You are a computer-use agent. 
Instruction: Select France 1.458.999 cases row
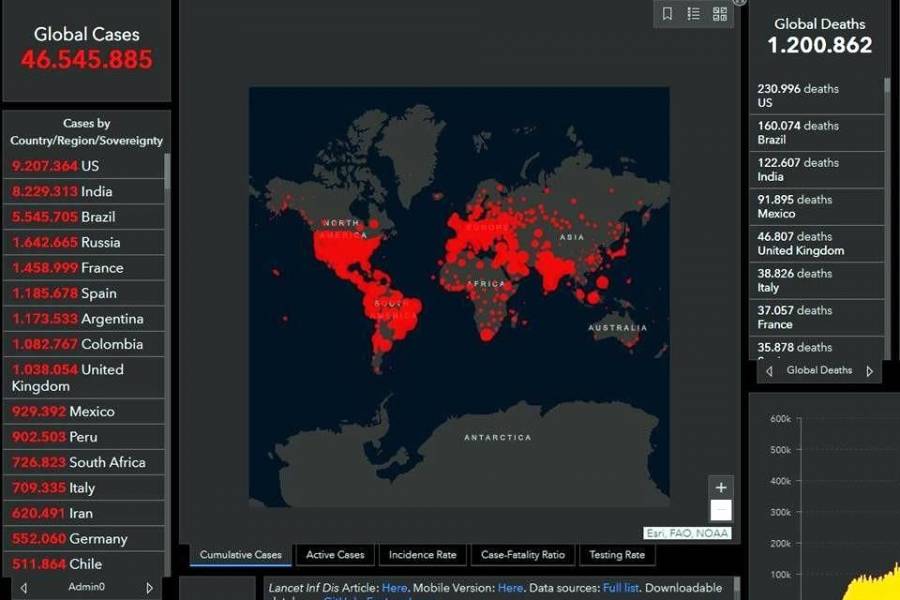[x=84, y=268]
